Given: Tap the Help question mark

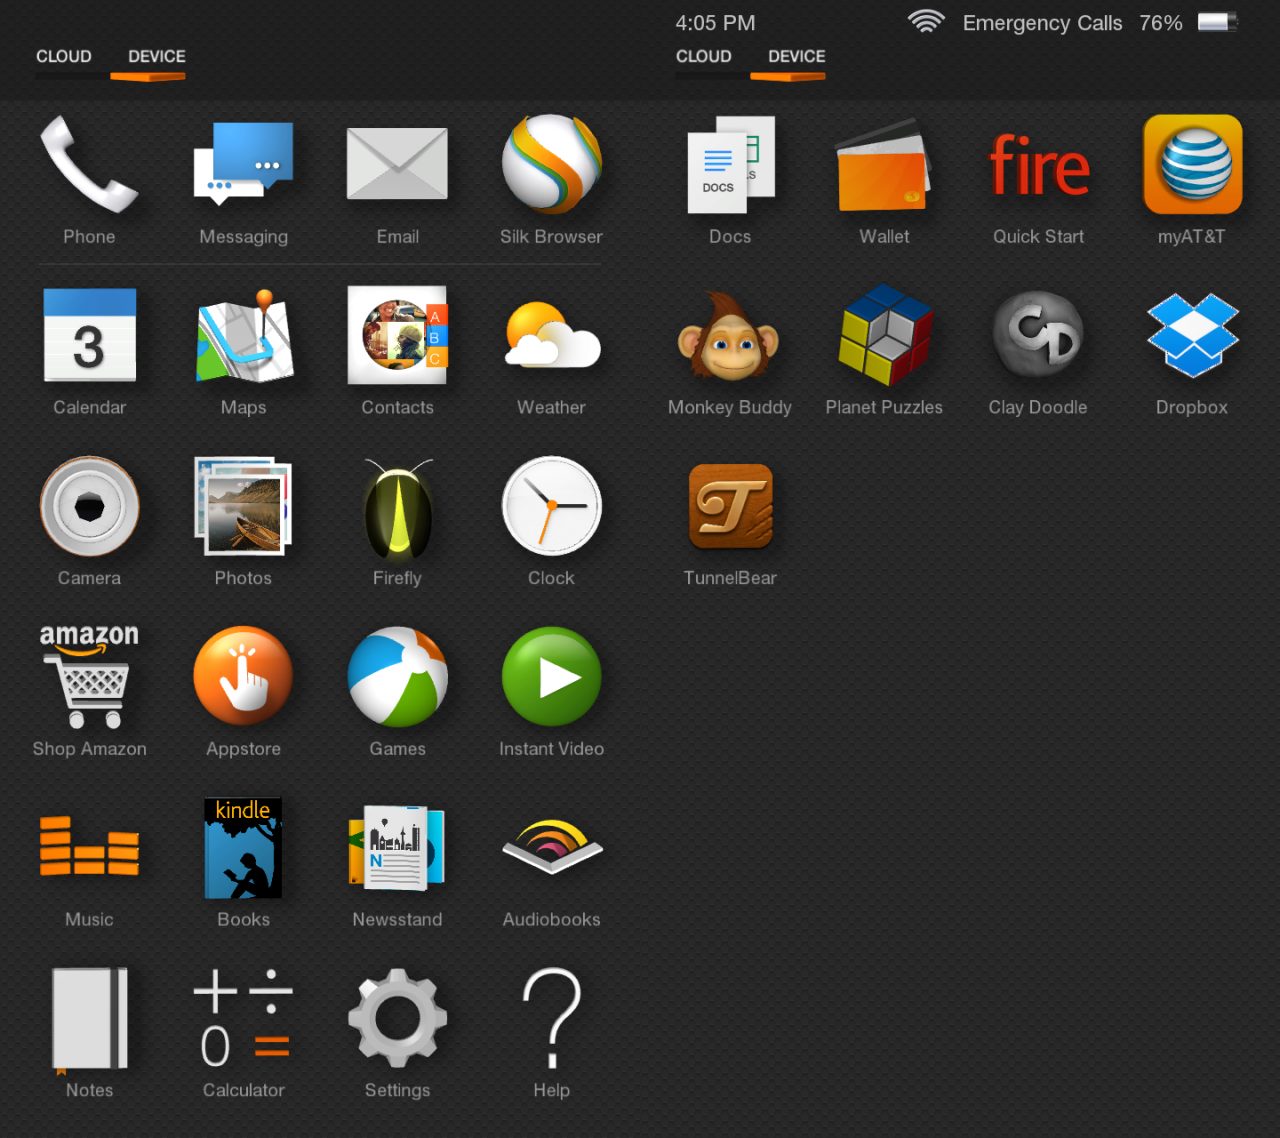Looking at the screenshot, I should tap(551, 1019).
